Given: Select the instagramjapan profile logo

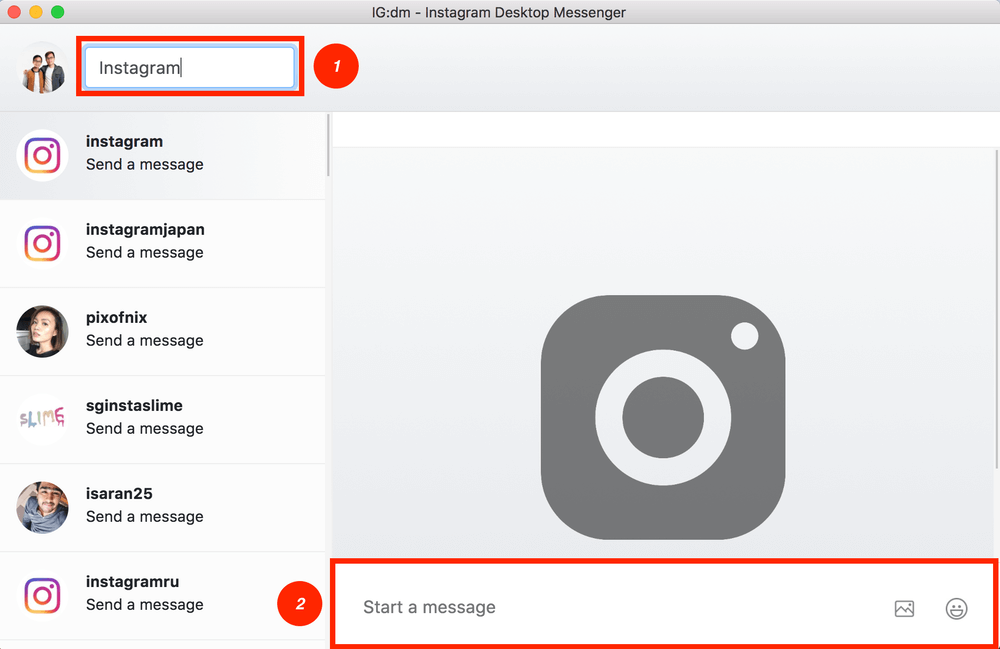Looking at the screenshot, I should [x=42, y=243].
